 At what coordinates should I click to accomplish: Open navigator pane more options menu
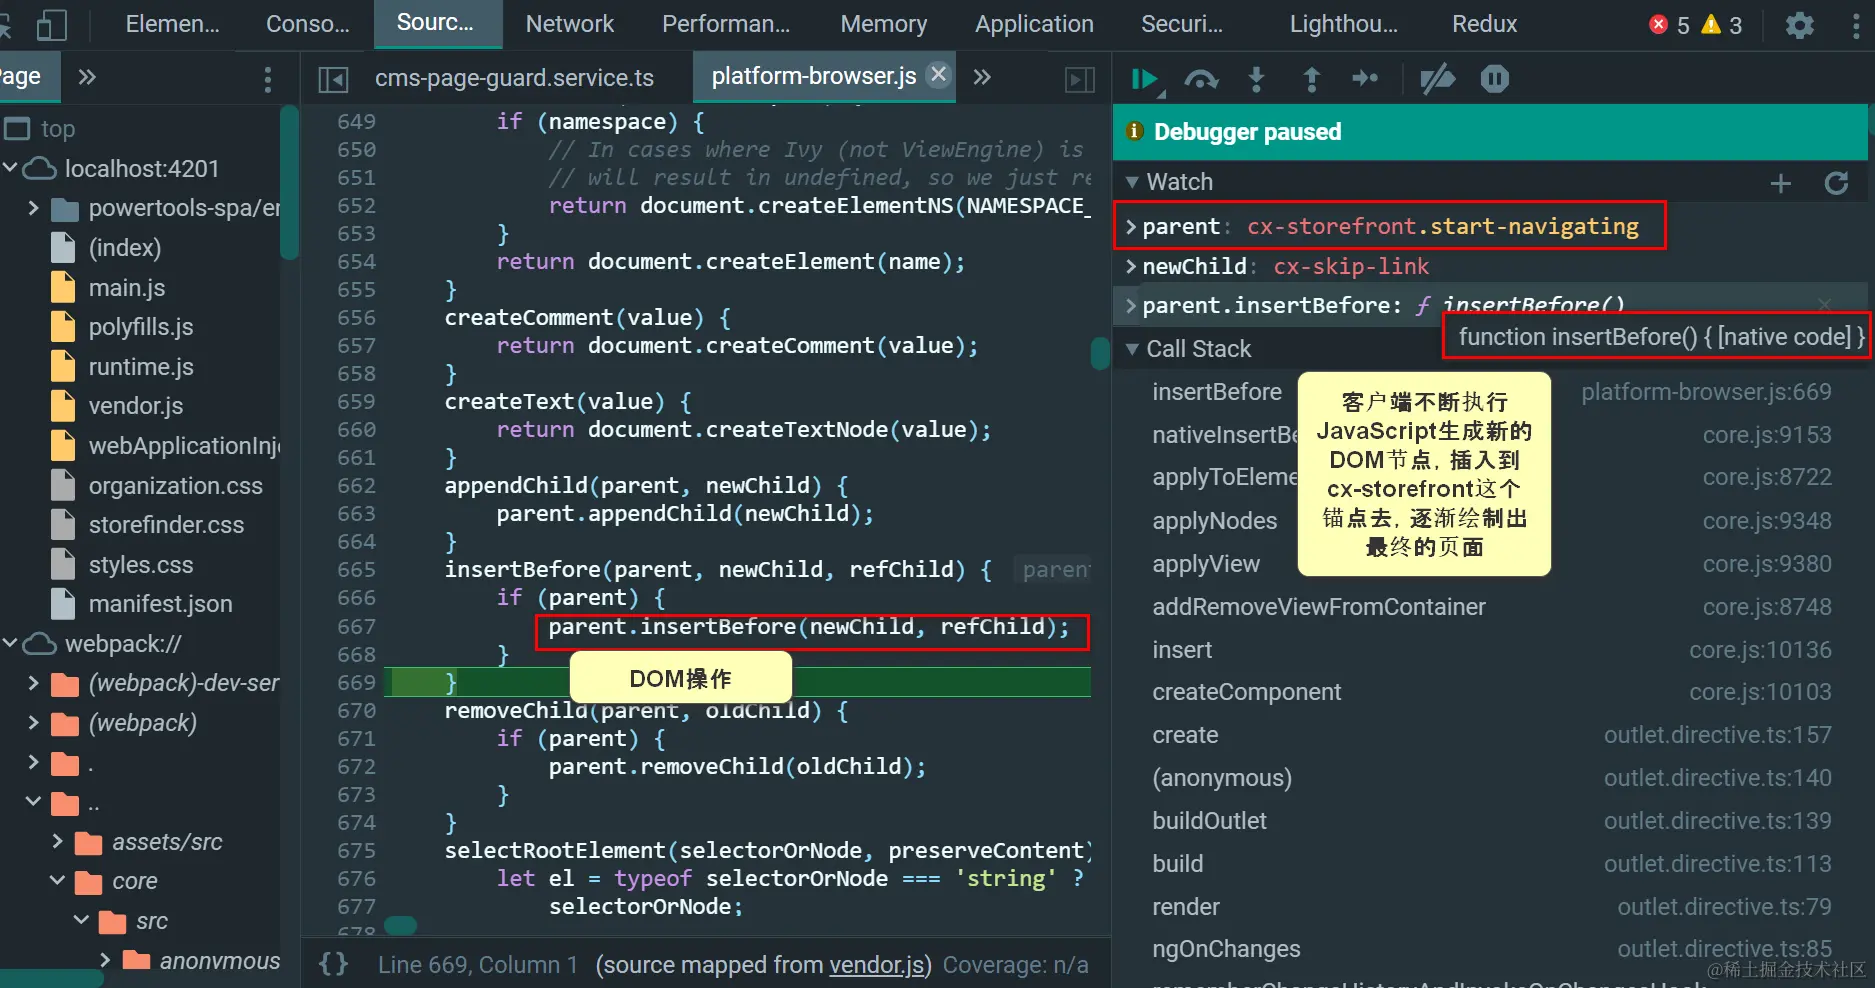click(267, 79)
